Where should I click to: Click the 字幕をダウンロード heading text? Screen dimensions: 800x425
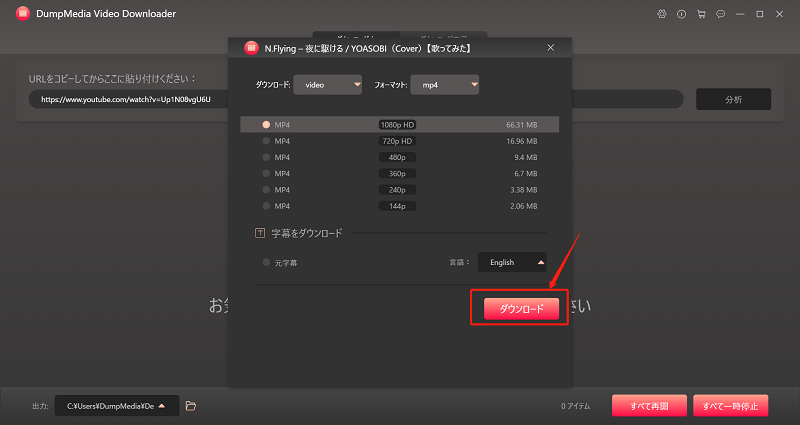tap(307, 233)
